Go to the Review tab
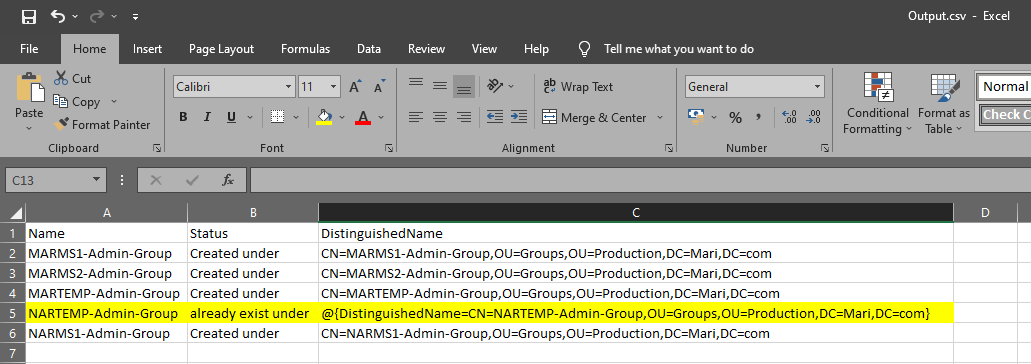This screenshot has width=1031, height=364. (x=427, y=49)
